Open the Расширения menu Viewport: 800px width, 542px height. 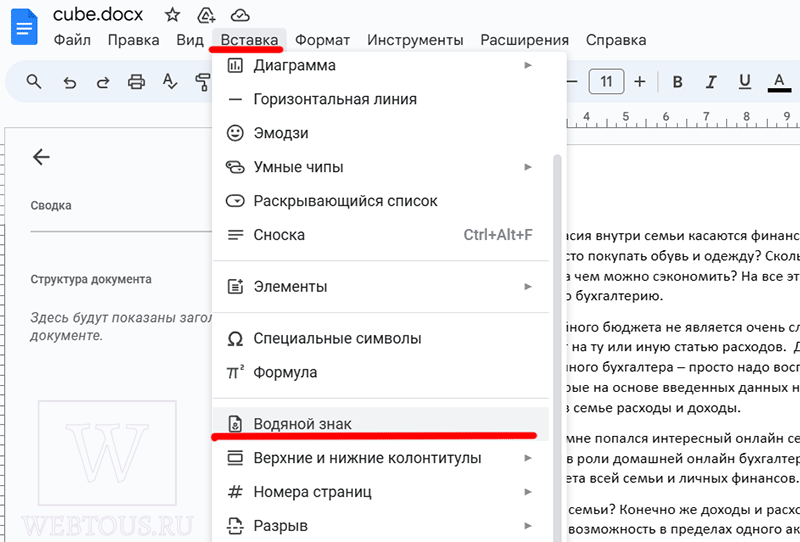pos(524,40)
